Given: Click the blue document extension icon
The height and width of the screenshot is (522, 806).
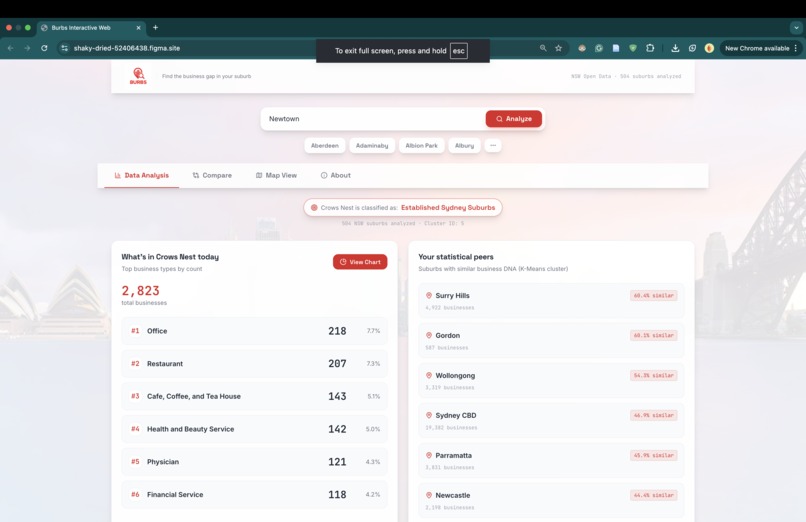Looking at the screenshot, I should pos(616,48).
